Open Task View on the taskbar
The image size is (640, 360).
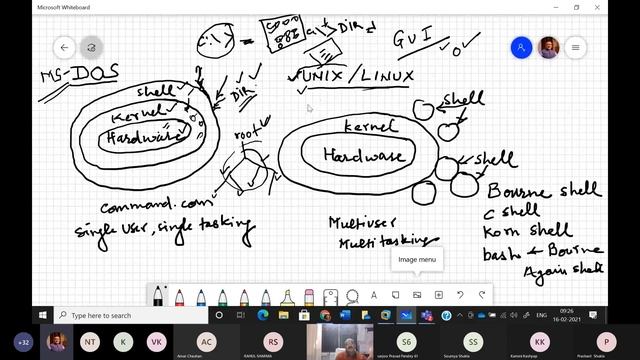[x=241, y=315]
